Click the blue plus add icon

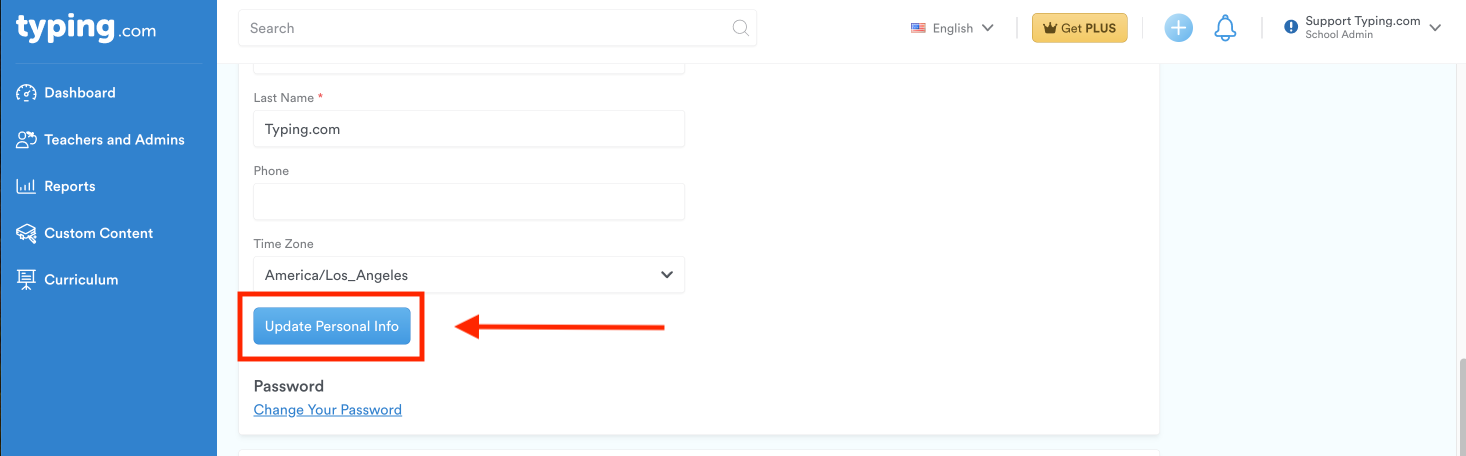tap(1179, 28)
